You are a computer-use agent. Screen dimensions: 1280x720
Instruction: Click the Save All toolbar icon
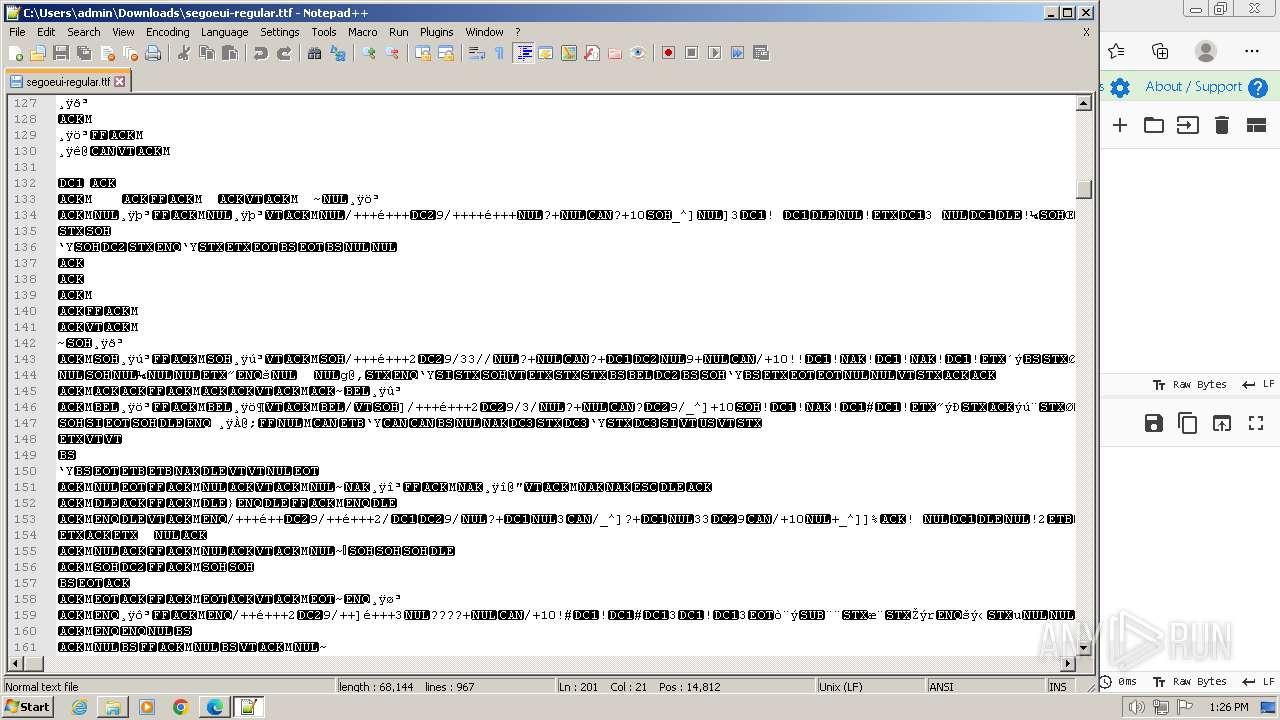84,53
